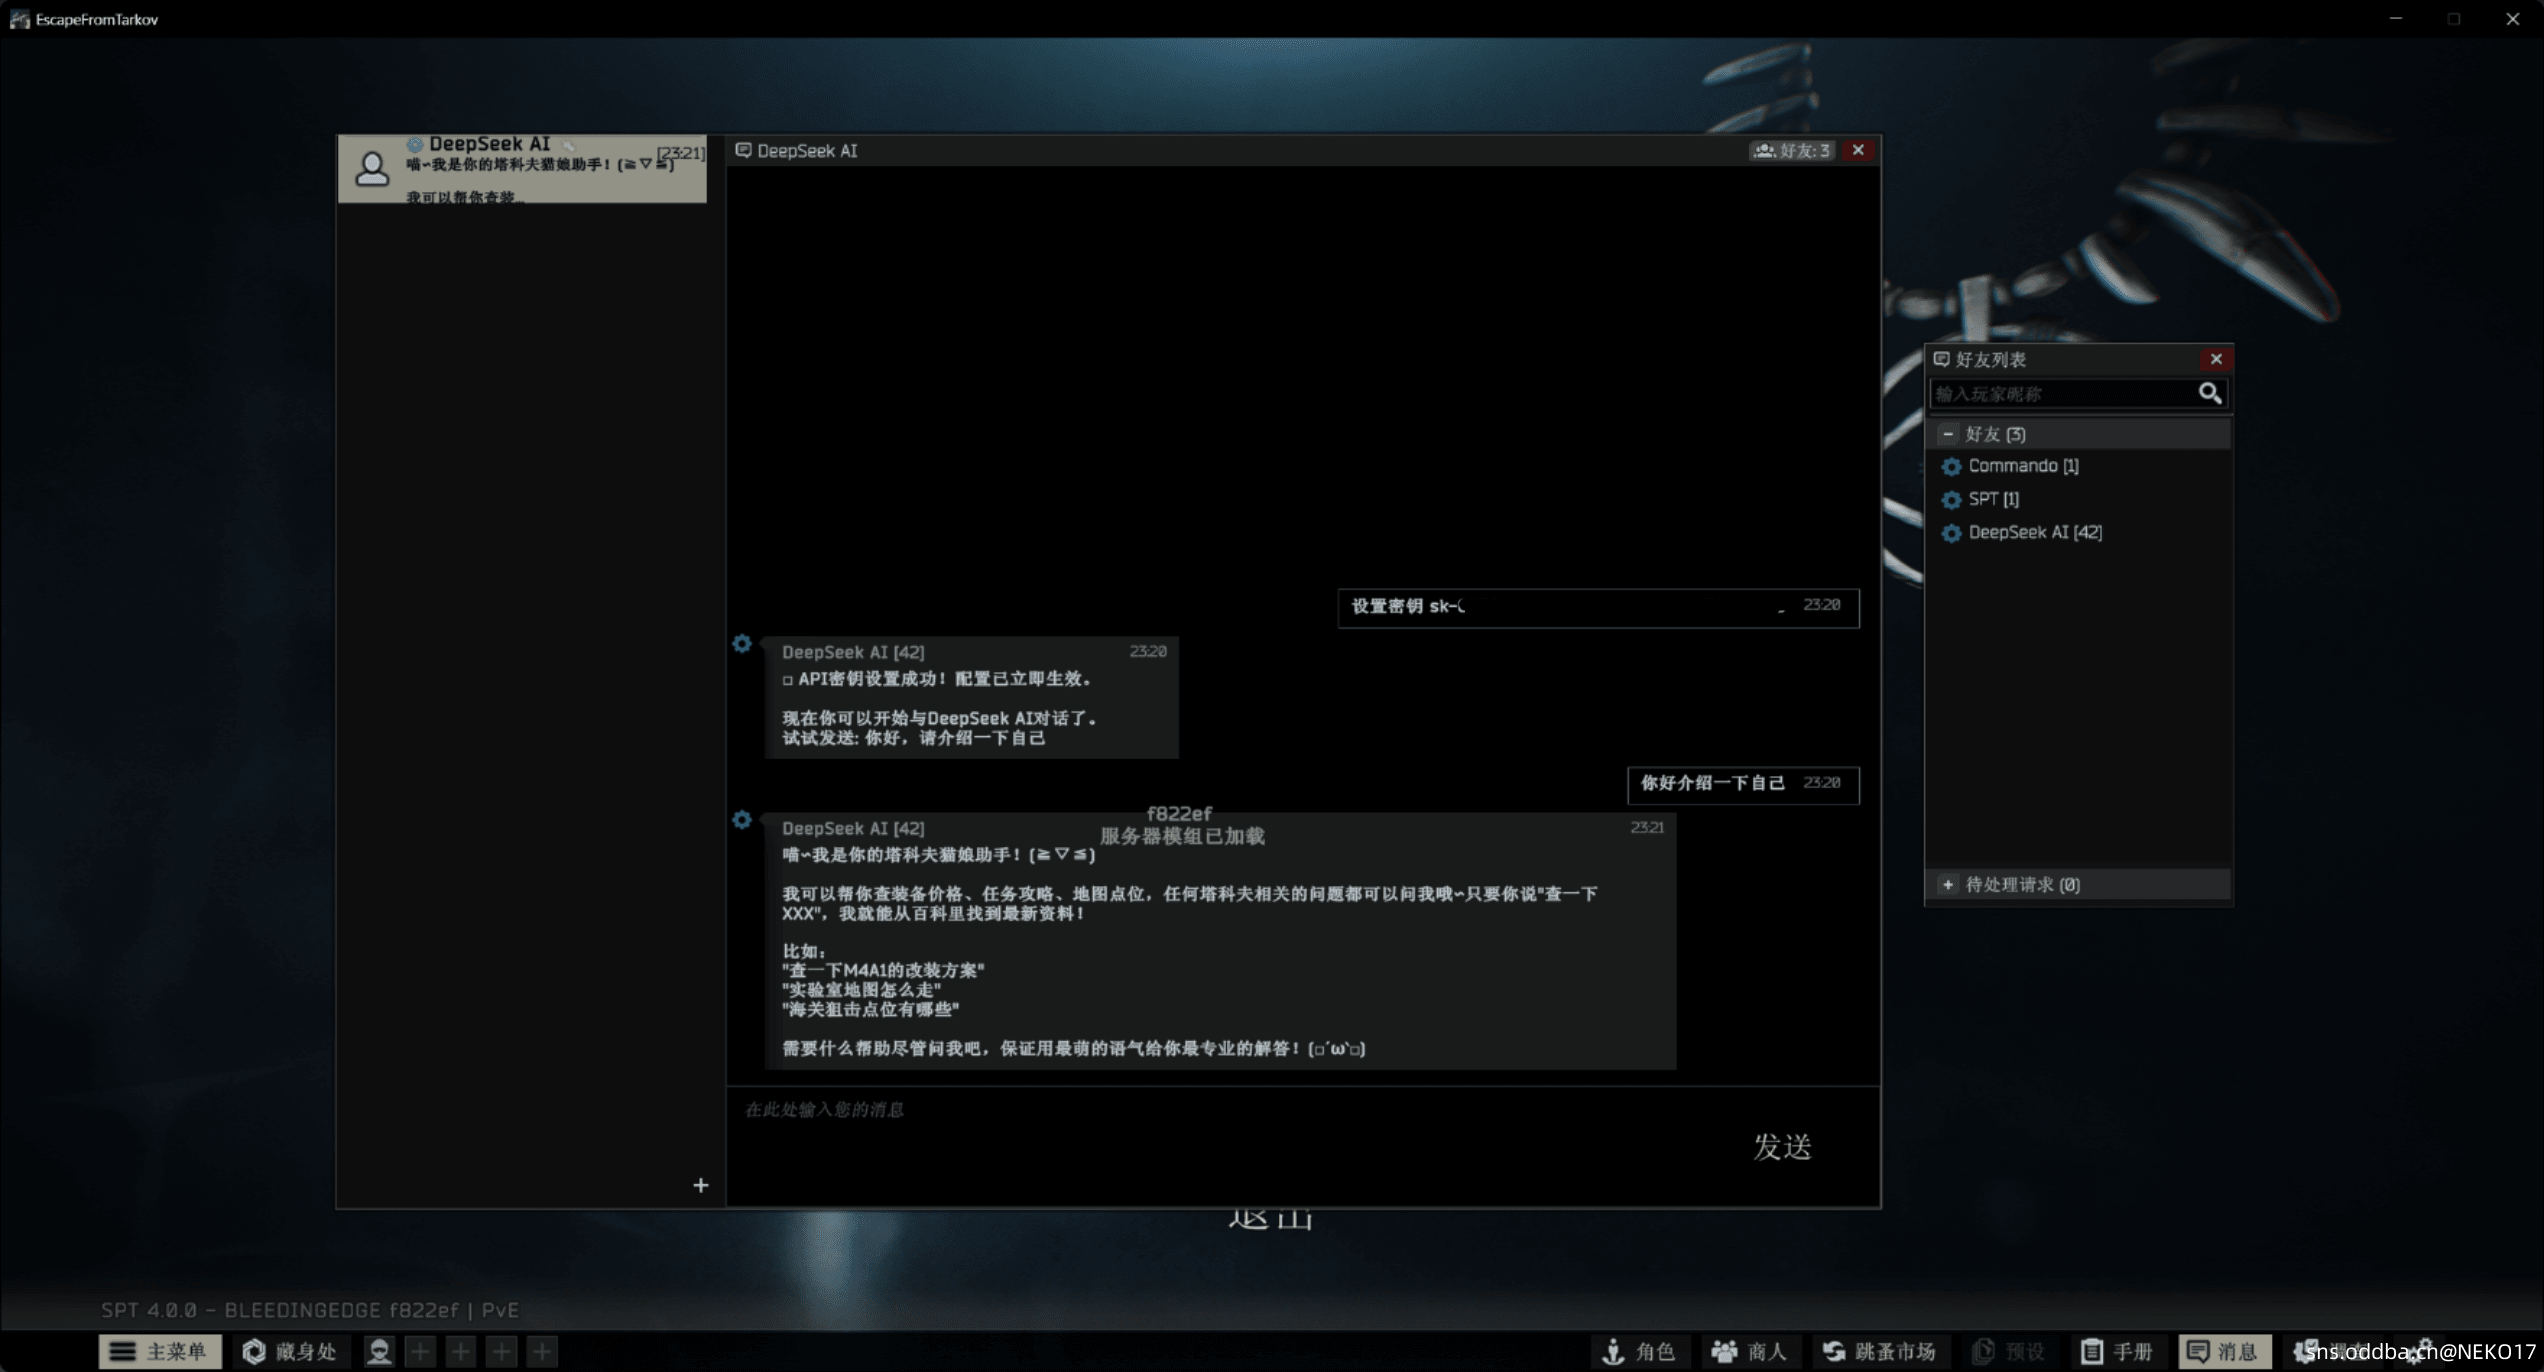Click the sender gear icon of 猫娘助手 message
This screenshot has height=1372, width=2544.
(x=742, y=820)
